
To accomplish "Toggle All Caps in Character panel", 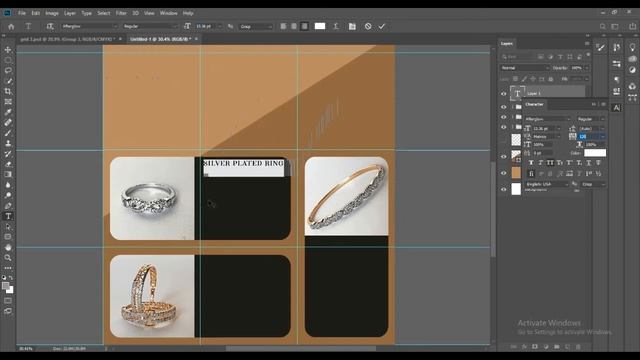I will [550, 163].
